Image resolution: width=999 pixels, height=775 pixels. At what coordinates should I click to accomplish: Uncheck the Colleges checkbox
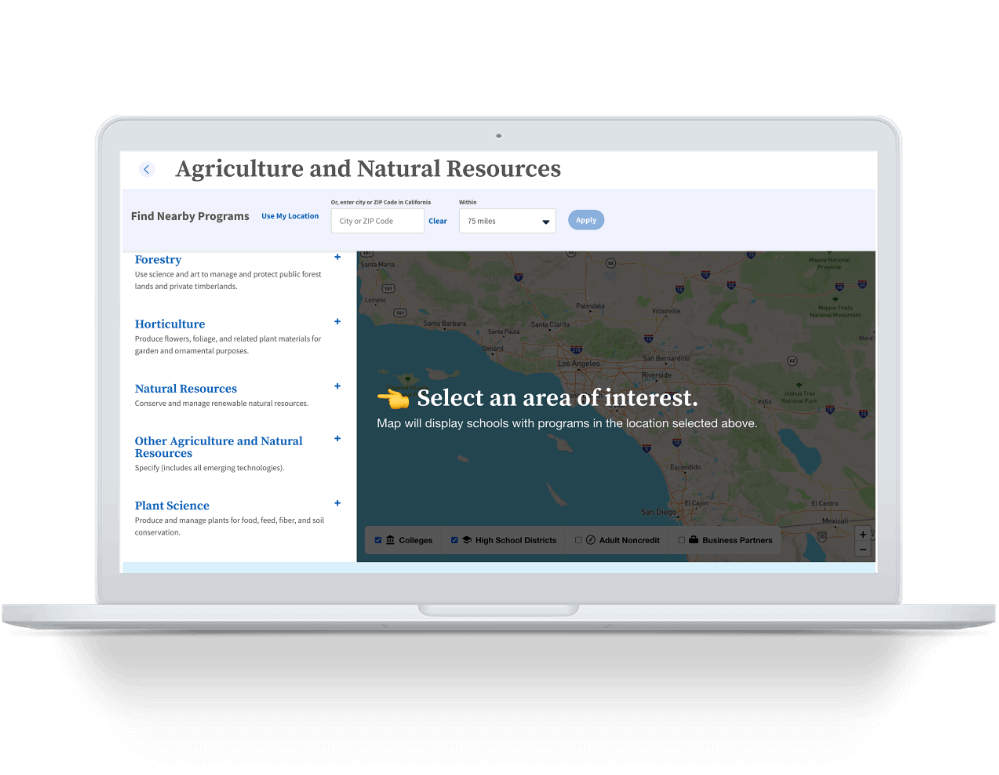point(378,540)
